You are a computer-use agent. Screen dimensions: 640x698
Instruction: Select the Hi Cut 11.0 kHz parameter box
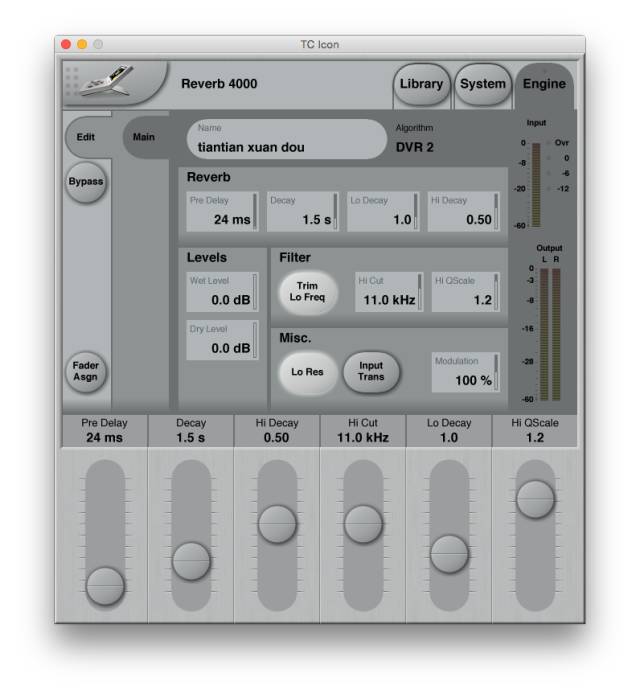[x=389, y=292]
